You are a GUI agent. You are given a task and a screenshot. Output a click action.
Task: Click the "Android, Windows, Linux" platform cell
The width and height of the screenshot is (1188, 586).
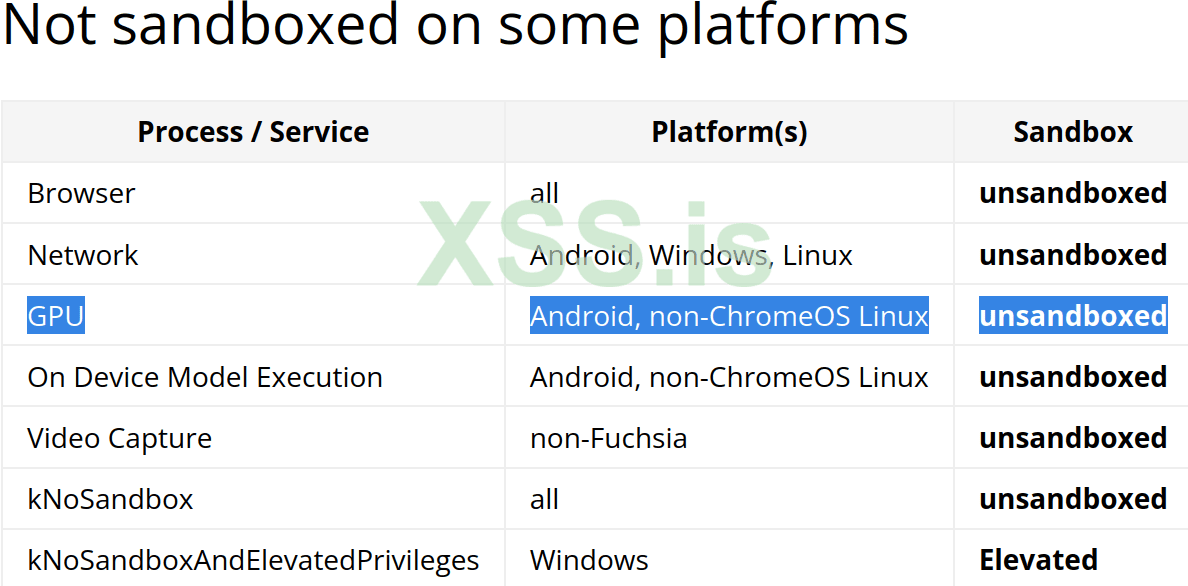pyautogui.click(x=691, y=255)
